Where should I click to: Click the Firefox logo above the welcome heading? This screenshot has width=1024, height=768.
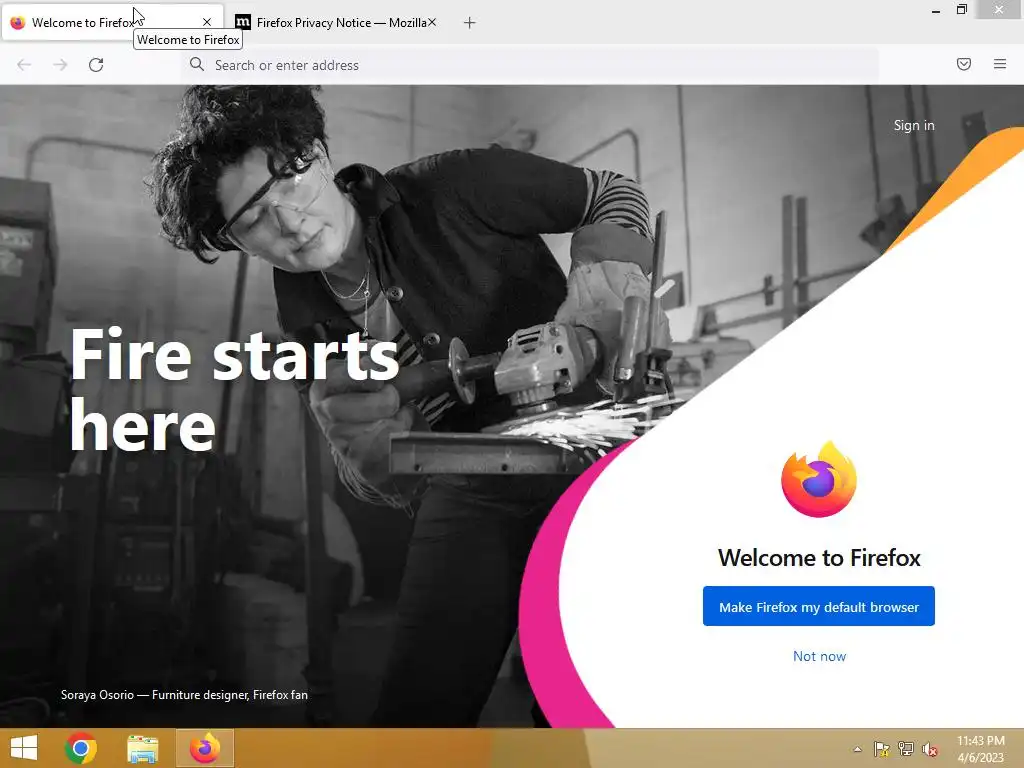[x=819, y=479]
